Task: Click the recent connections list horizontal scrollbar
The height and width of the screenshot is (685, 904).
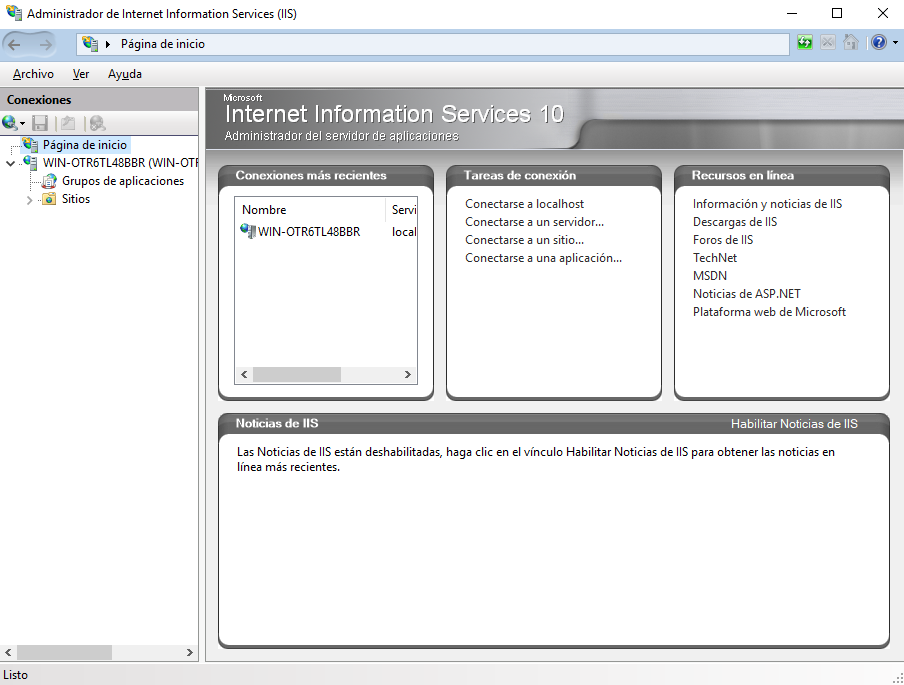Action: pos(296,374)
